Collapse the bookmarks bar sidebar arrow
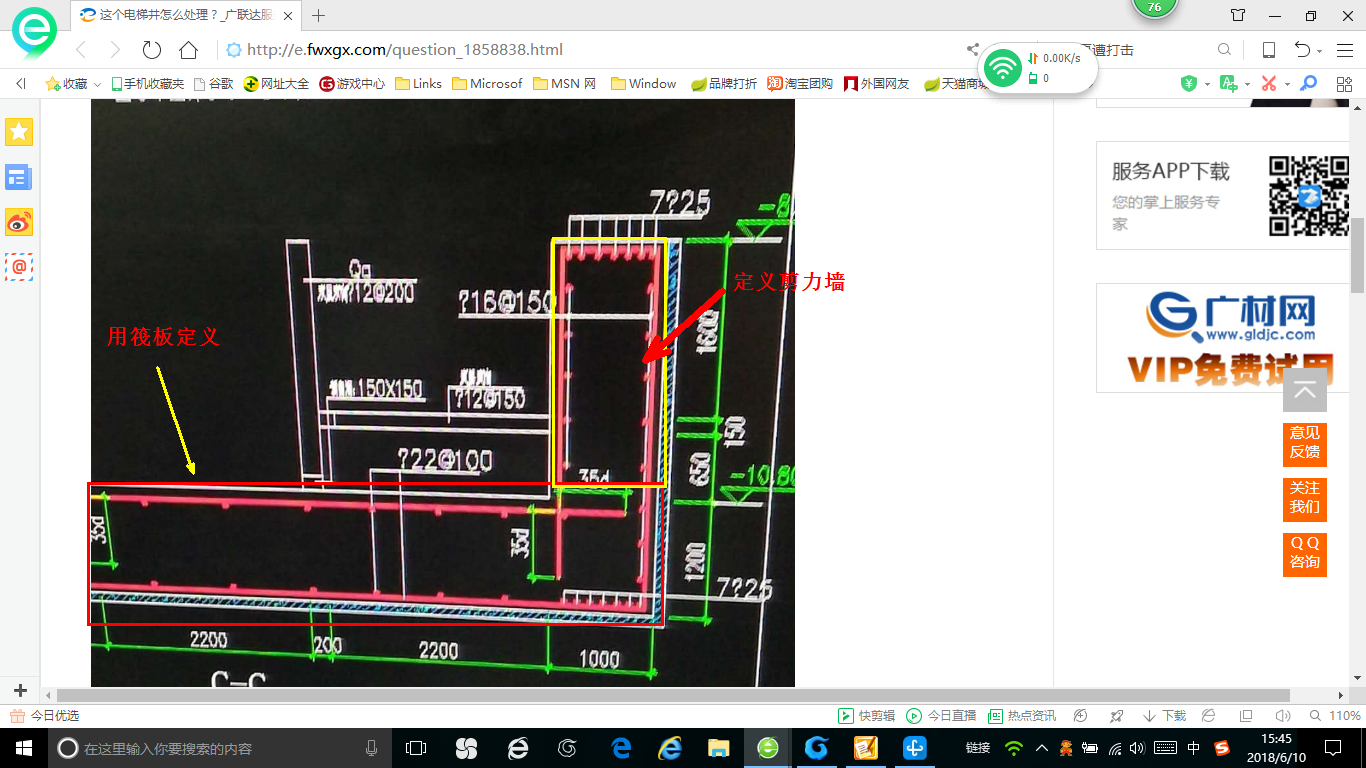1366x768 pixels. tap(20, 84)
